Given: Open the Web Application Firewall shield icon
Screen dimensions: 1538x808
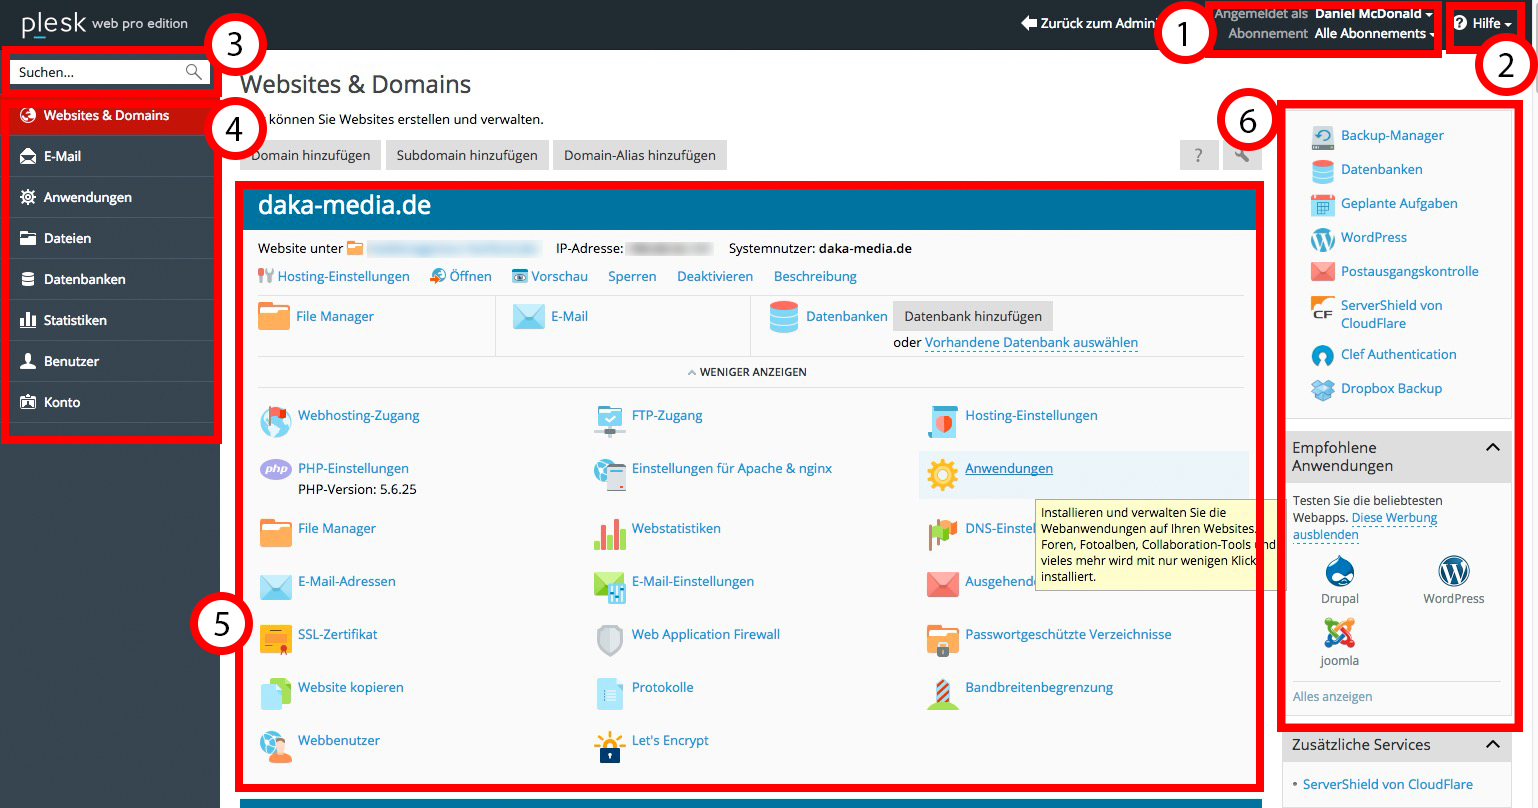Looking at the screenshot, I should (x=609, y=640).
